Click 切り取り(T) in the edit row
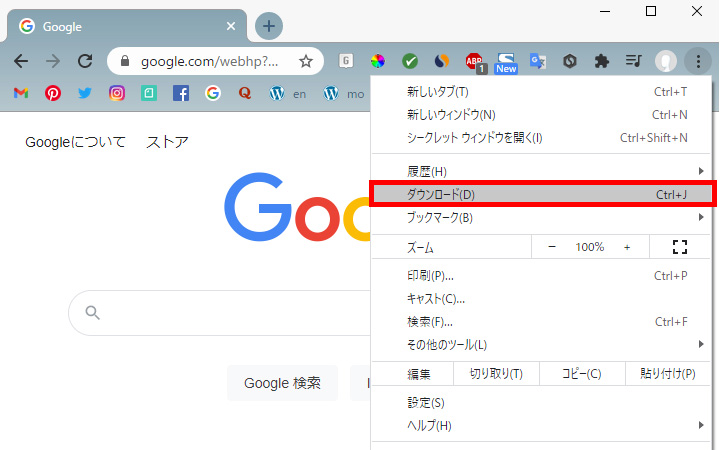 click(496, 374)
